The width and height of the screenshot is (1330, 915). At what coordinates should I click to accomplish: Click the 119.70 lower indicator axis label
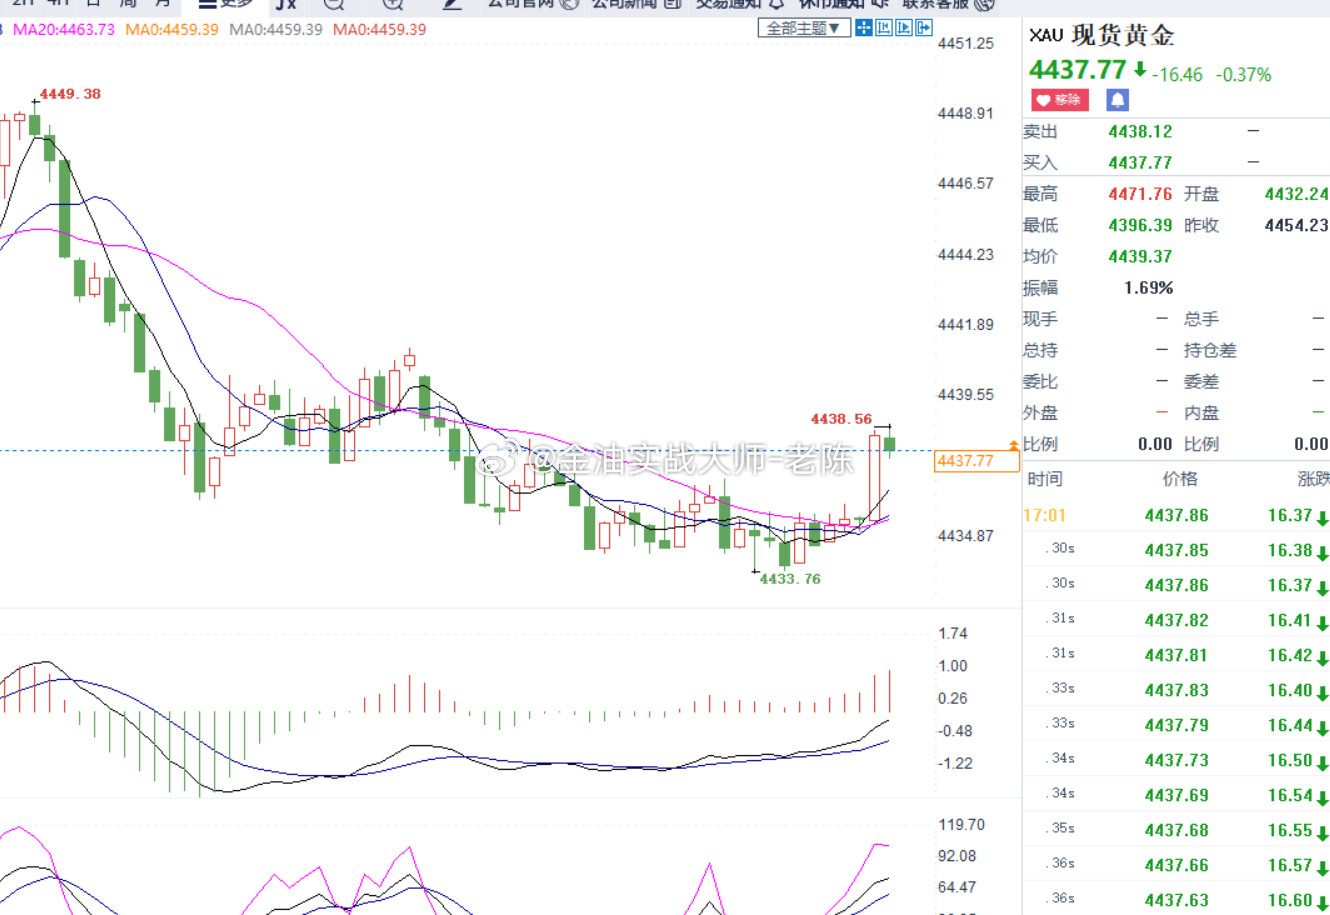(961, 824)
